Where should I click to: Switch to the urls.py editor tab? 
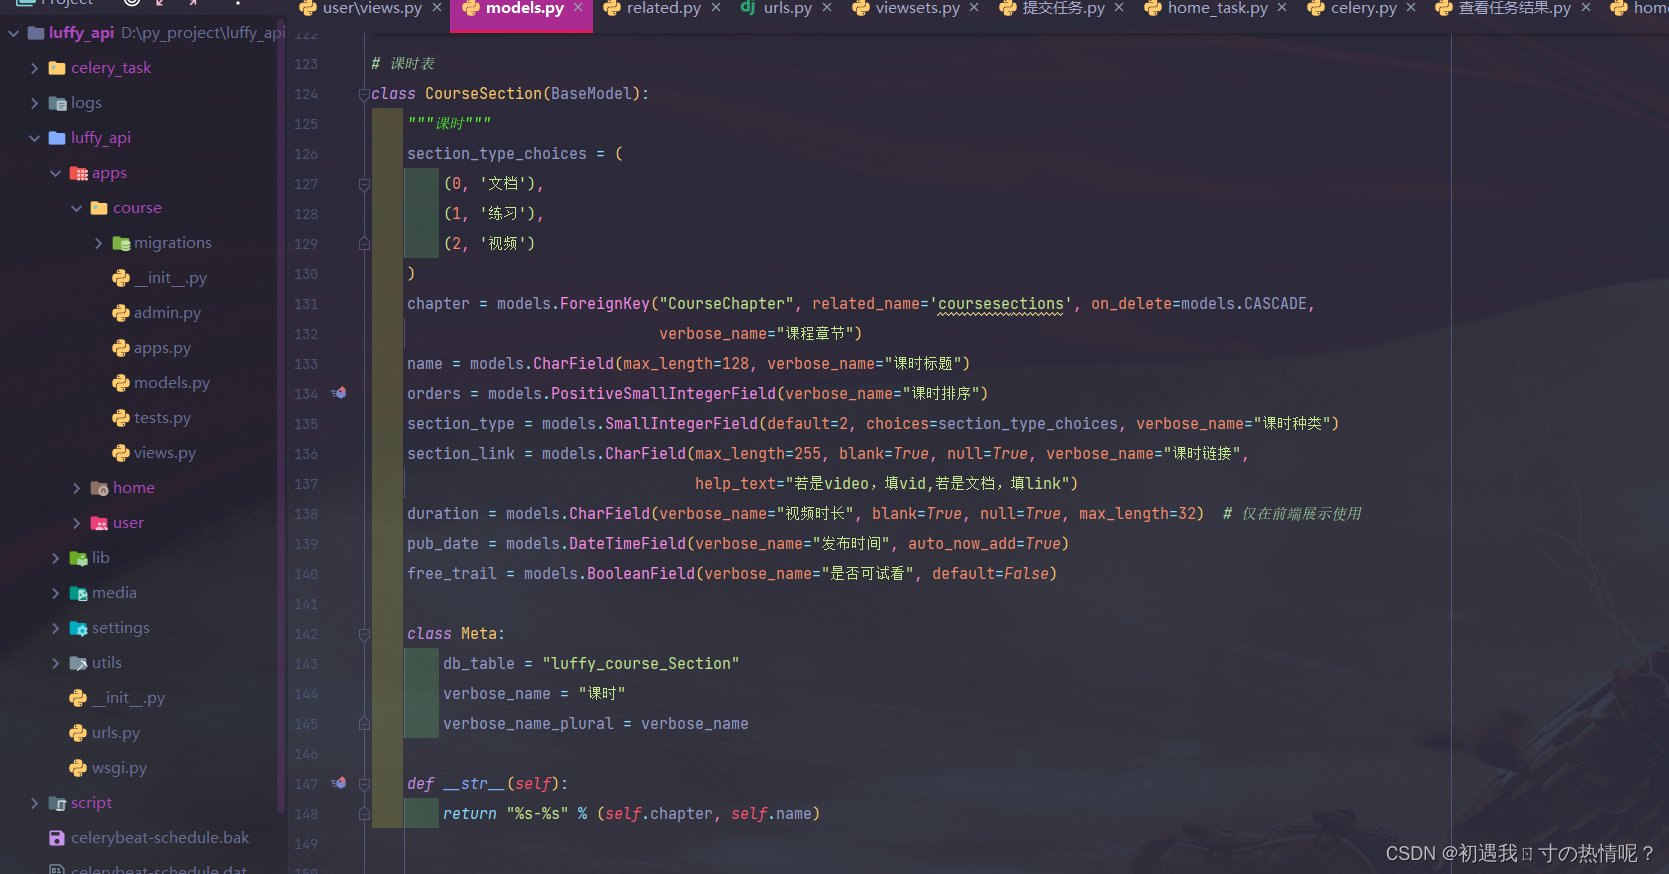[x=787, y=8]
